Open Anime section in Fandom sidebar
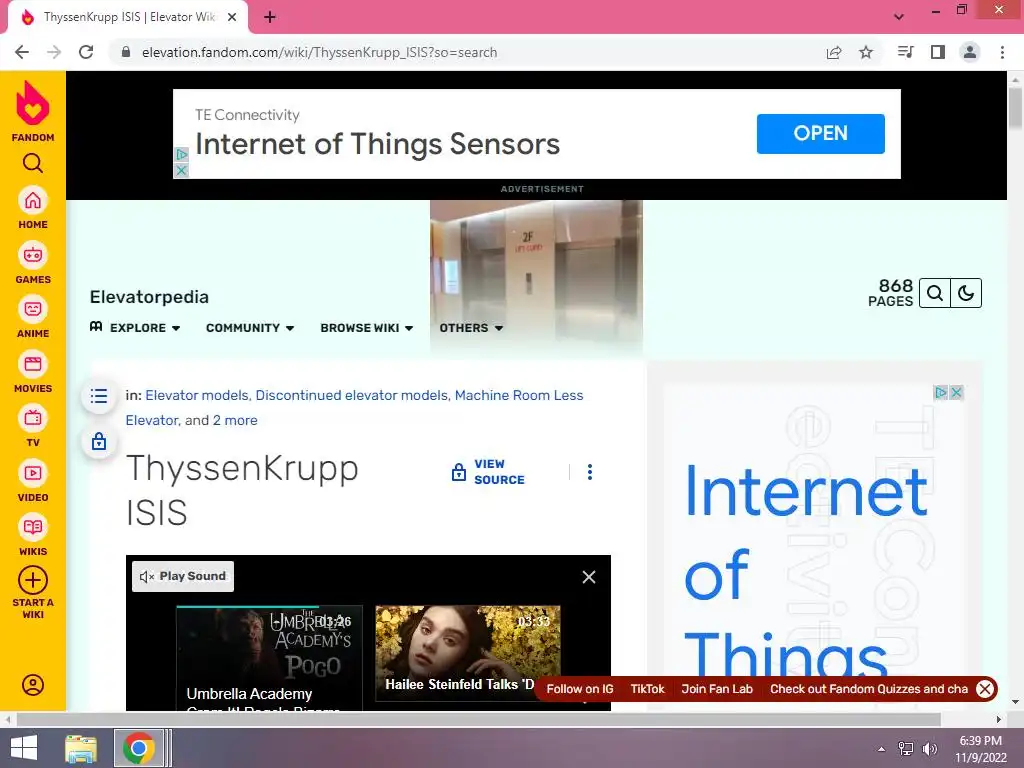 point(33,317)
